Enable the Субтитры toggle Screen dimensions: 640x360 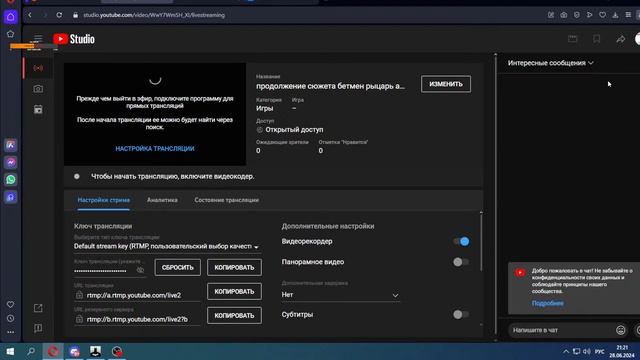[x=461, y=315]
